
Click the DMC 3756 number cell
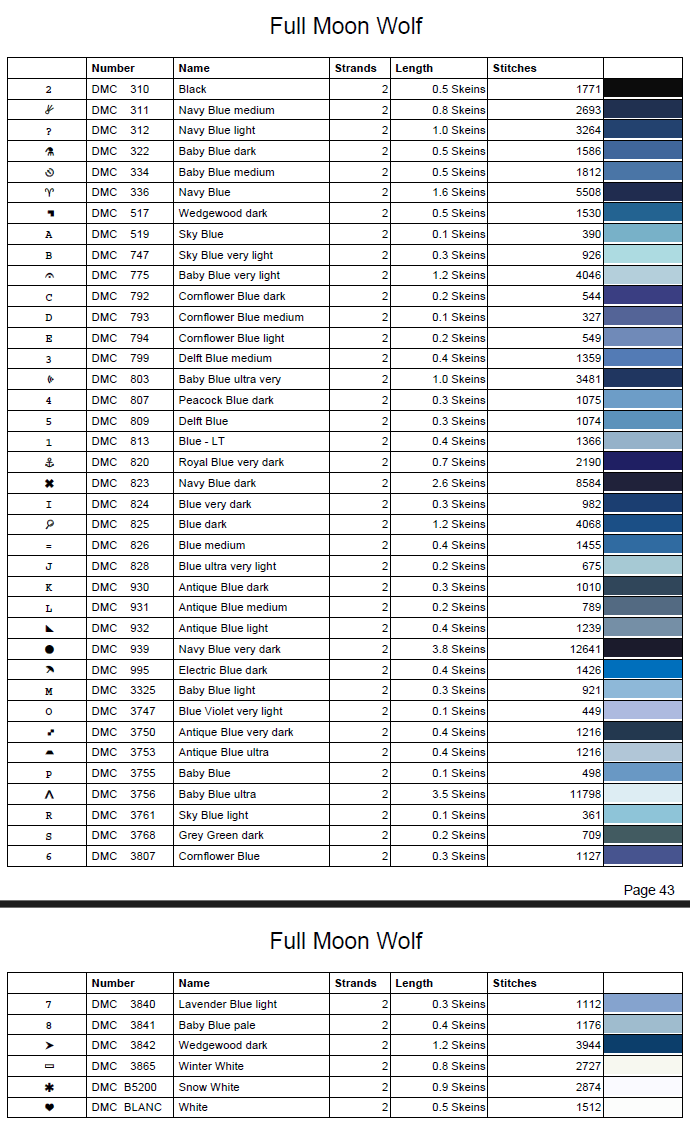[x=130, y=794]
